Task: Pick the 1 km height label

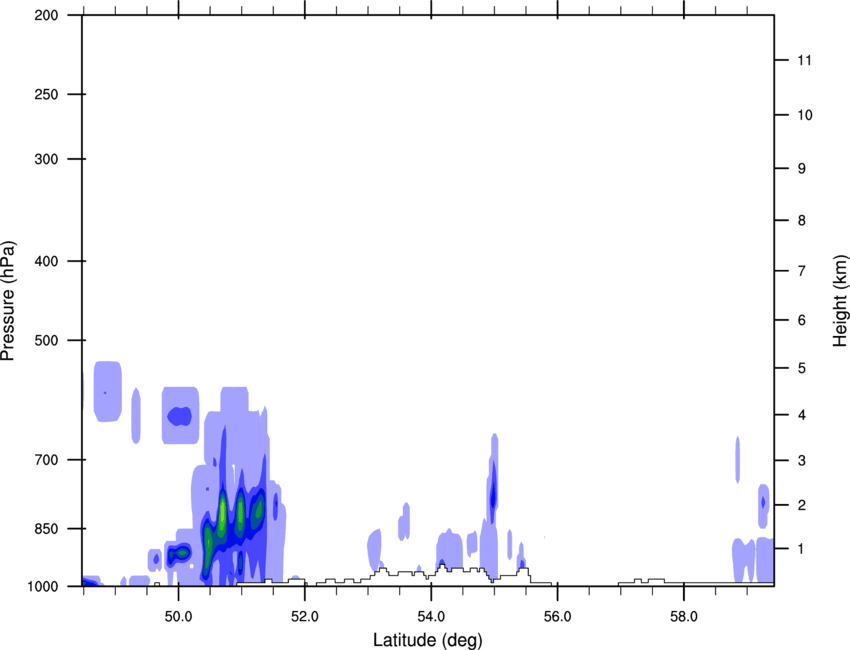Action: point(801,549)
